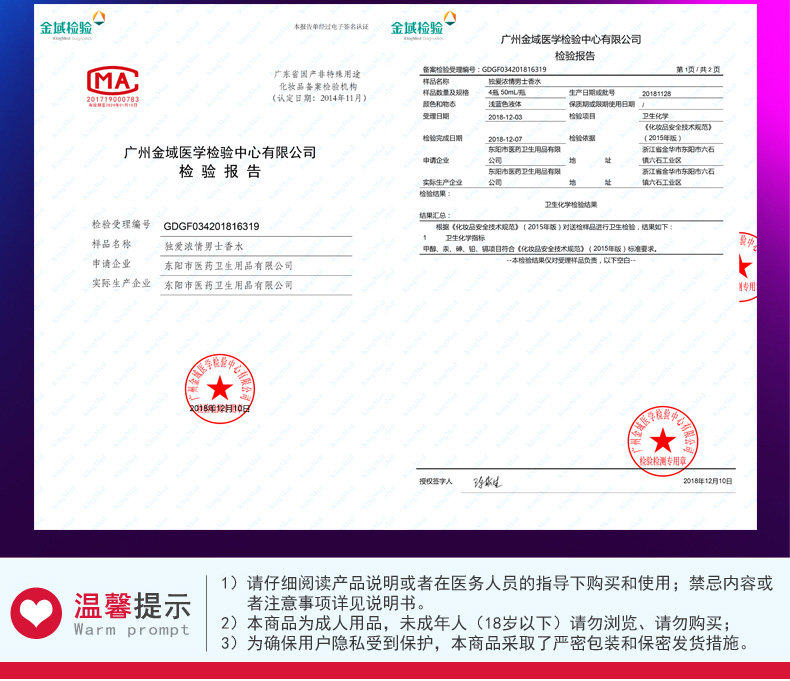Click sample name 独爱浓情男士香水 on cover page
The width and height of the screenshot is (790, 681).
coord(204,246)
